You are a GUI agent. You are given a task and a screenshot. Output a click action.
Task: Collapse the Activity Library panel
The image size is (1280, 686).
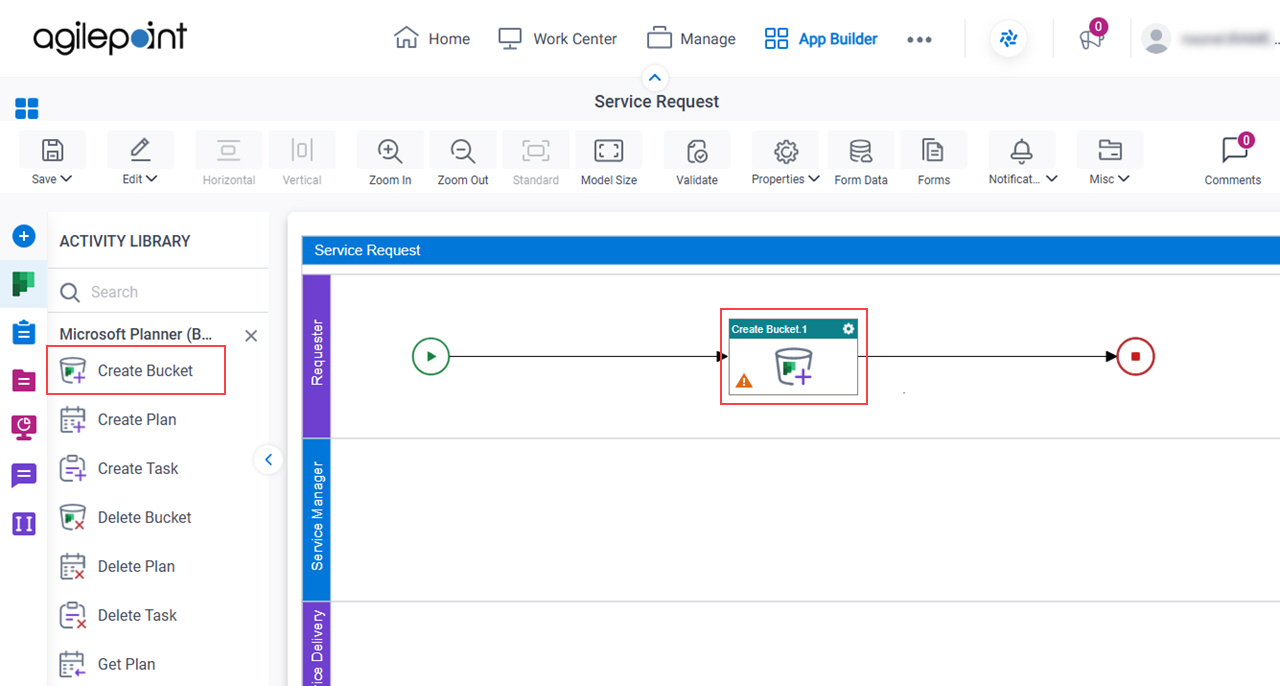tap(268, 460)
